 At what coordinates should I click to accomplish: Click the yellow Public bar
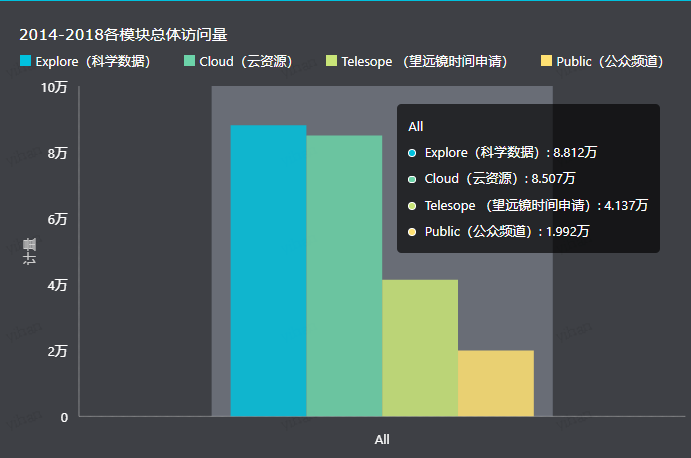pos(496,383)
